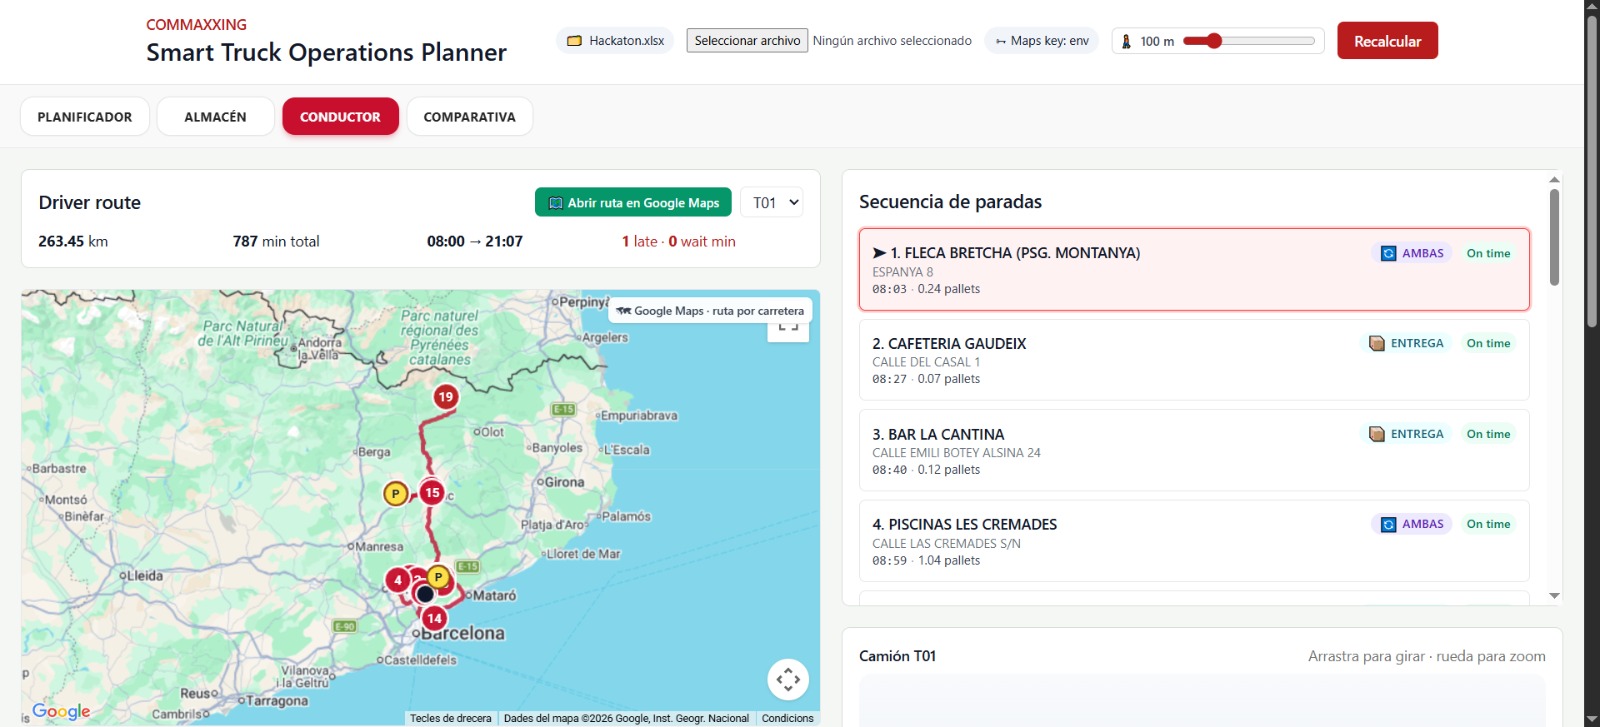Switch to the PLANIFICADOR tab
Viewport: 1600px width, 727px height.
click(x=85, y=117)
